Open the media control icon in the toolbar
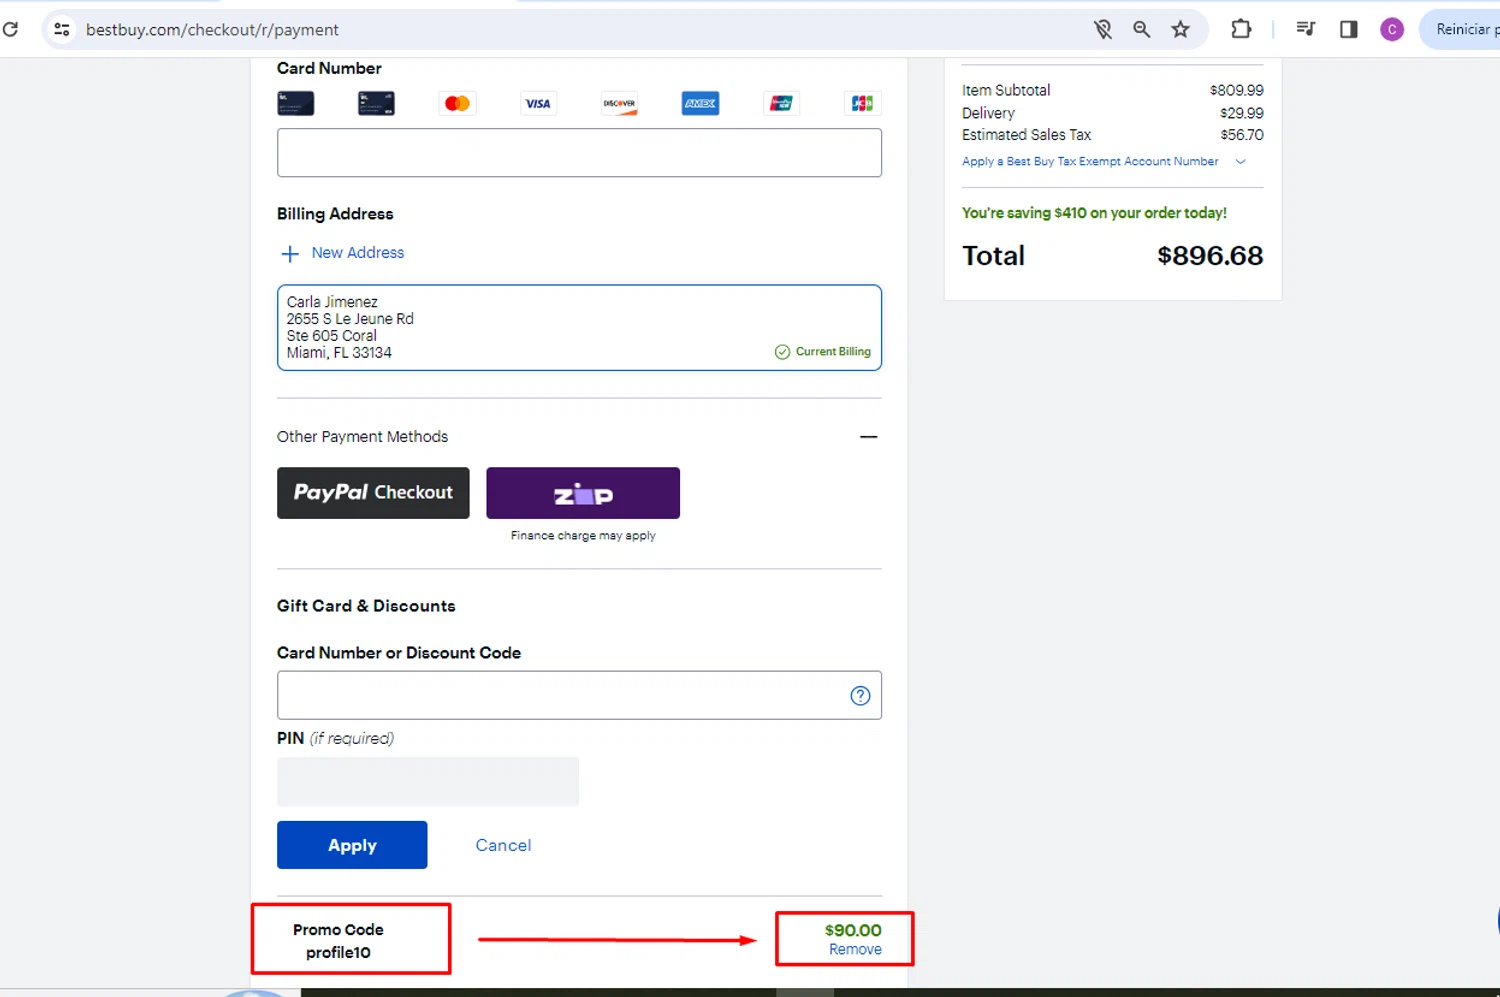 [x=1305, y=29]
